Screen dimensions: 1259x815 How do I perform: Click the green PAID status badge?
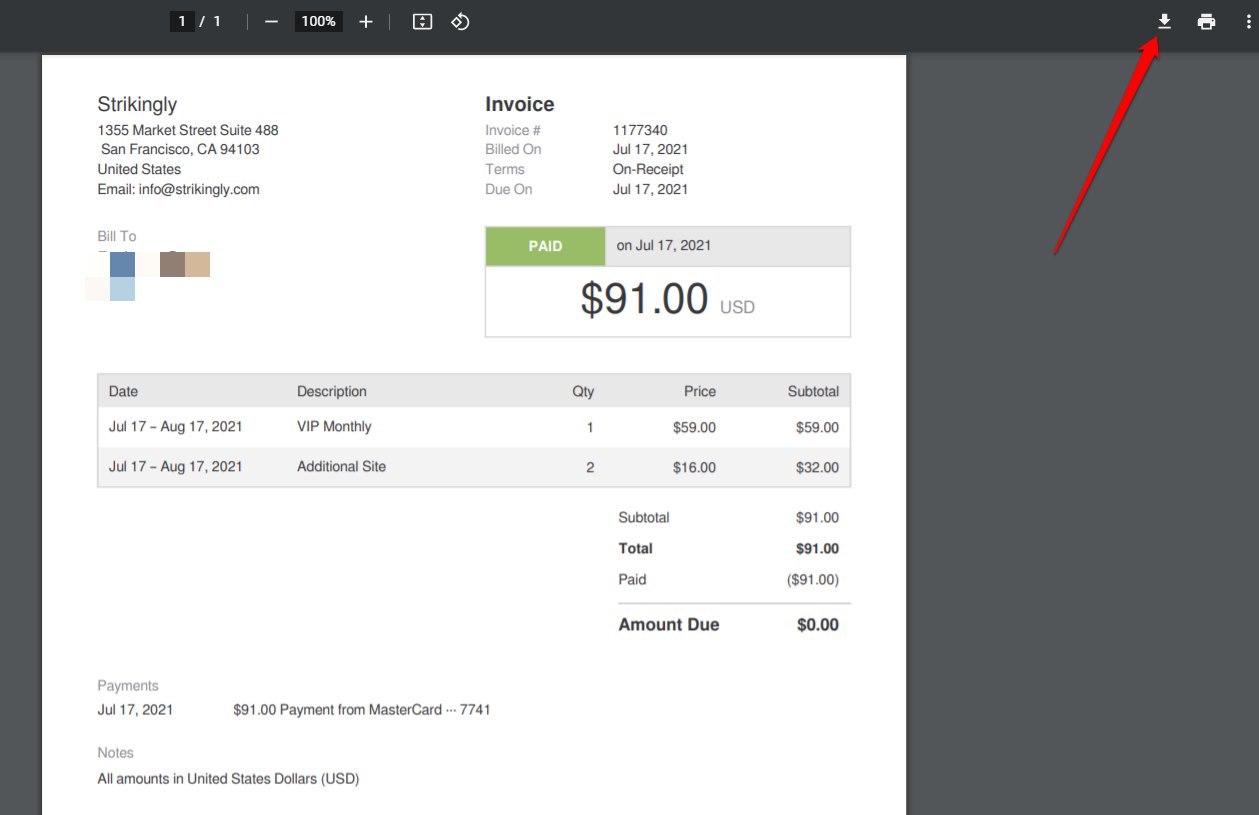545,246
